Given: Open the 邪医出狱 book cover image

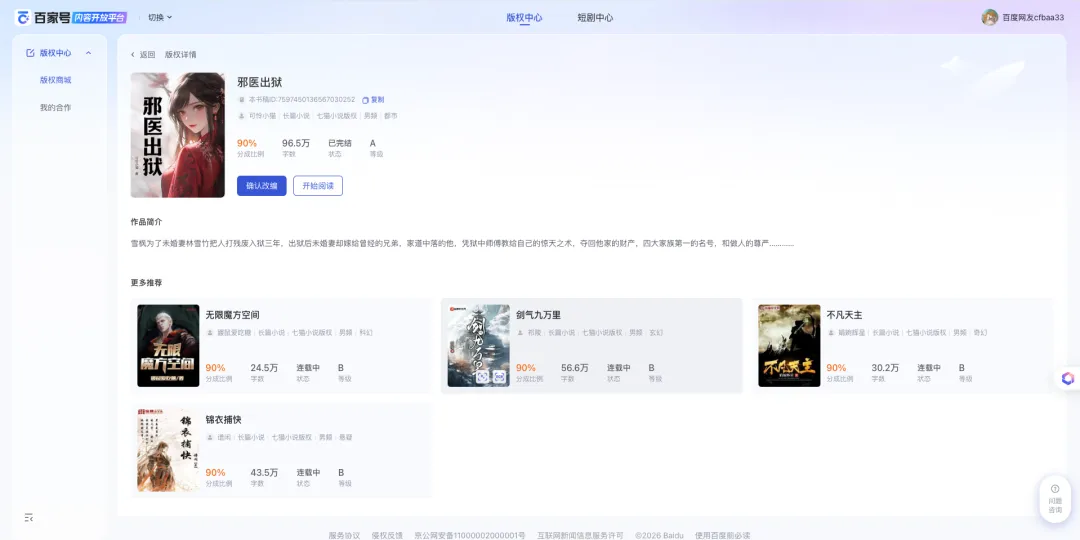Looking at the screenshot, I should 177,134.
